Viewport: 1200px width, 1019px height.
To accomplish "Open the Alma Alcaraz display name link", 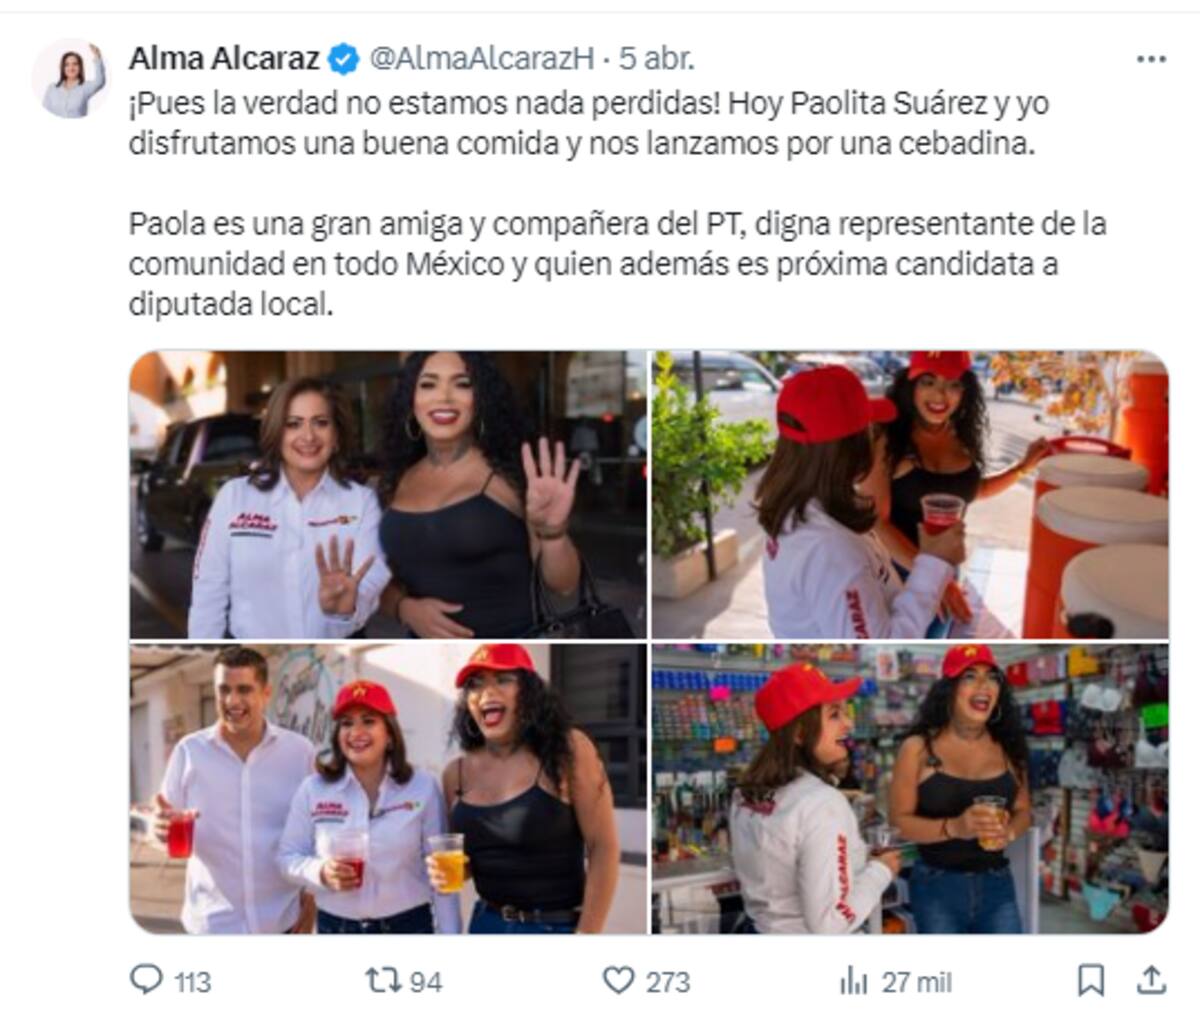I will point(224,59).
